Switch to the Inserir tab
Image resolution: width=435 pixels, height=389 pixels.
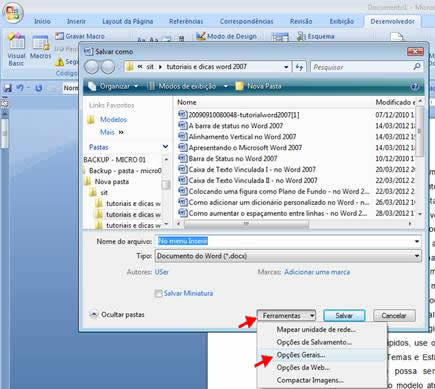(x=76, y=21)
